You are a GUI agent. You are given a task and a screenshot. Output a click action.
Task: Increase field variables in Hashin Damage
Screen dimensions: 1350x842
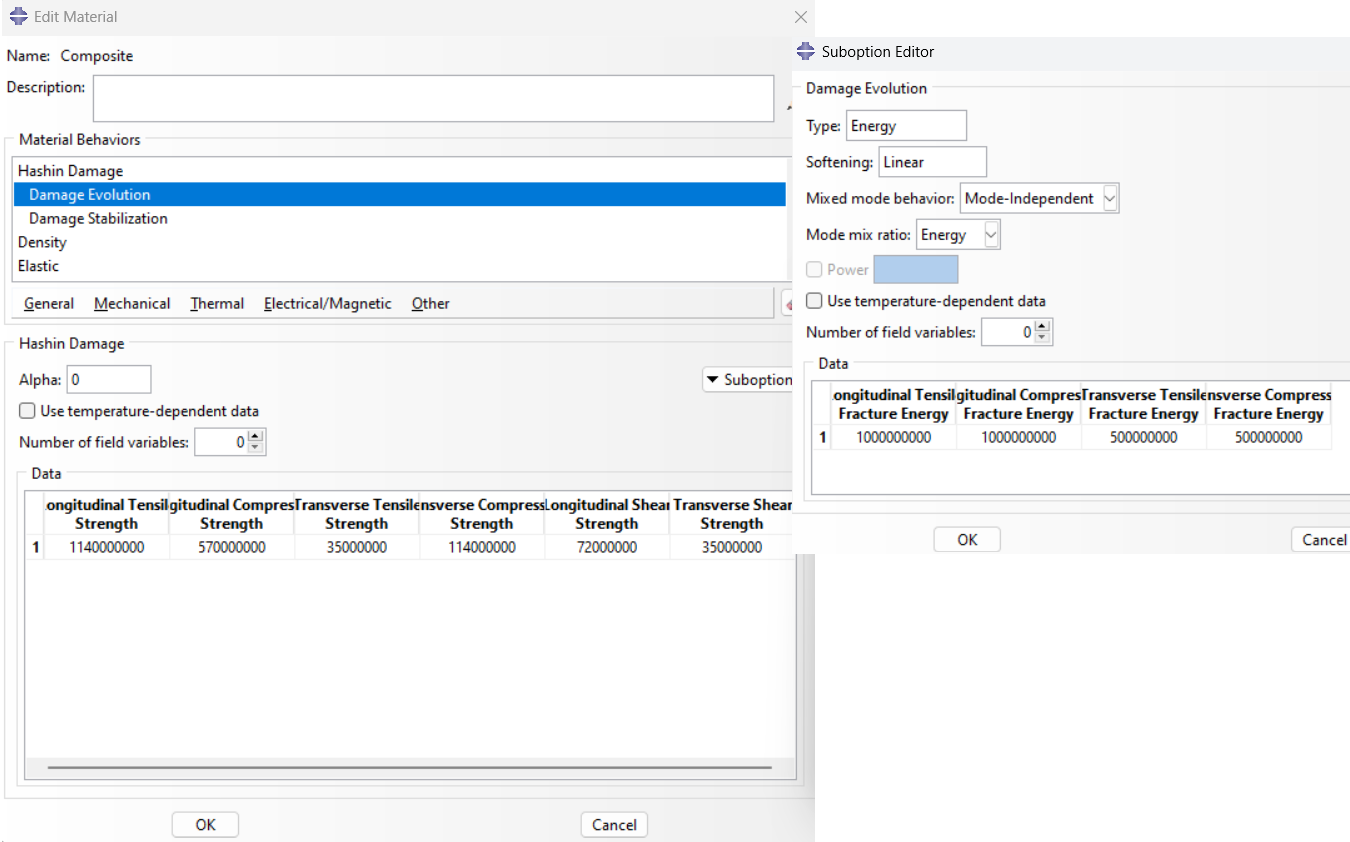(x=256, y=437)
